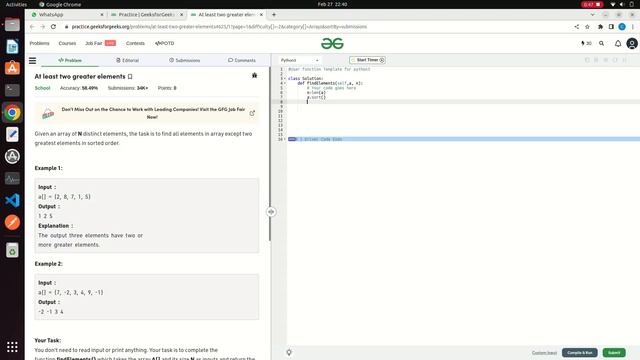Place cursor on editor line 8
The height and width of the screenshot is (360, 640).
click(463, 102)
